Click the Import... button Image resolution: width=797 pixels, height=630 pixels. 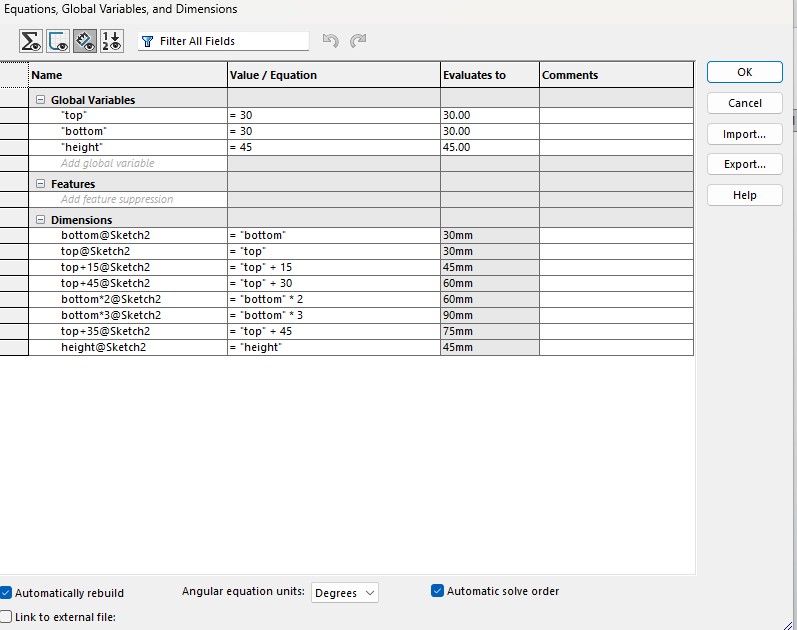coord(744,134)
